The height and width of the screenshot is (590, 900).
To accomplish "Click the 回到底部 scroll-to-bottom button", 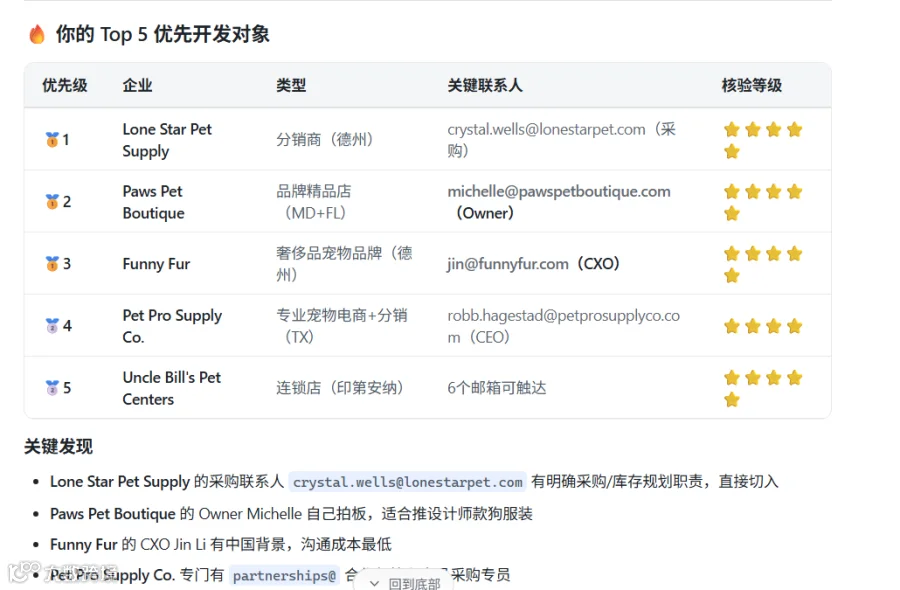I will tap(404, 582).
